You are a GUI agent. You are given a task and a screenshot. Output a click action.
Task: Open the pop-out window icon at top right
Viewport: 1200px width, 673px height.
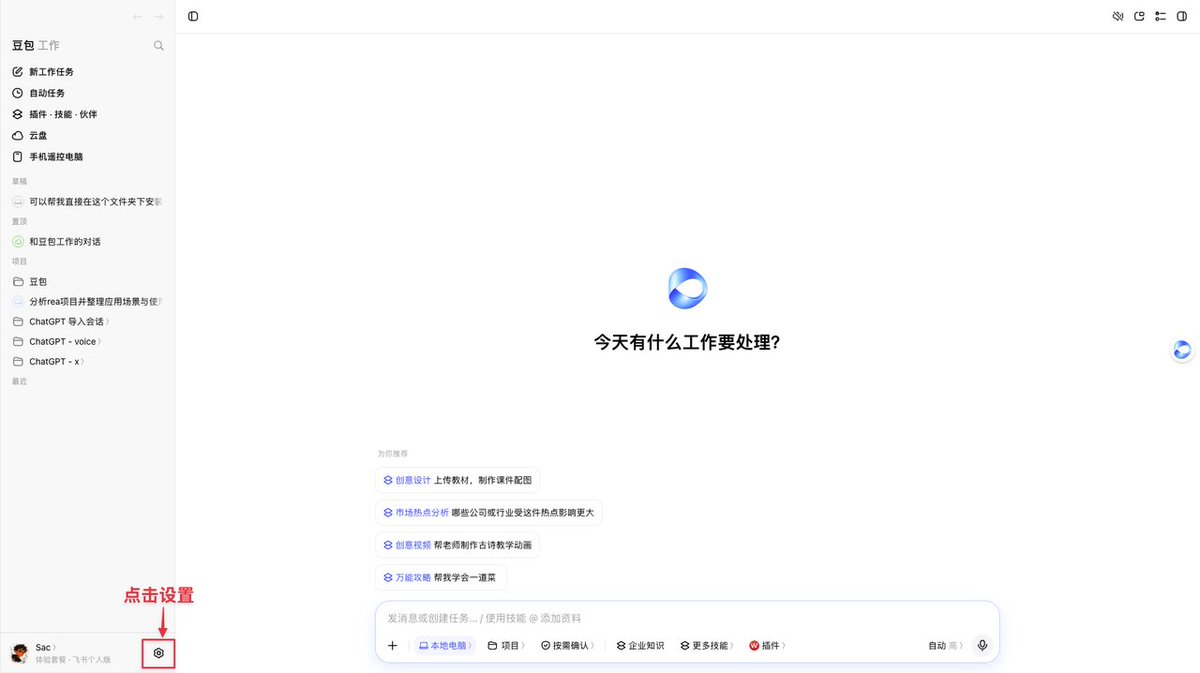click(1139, 16)
